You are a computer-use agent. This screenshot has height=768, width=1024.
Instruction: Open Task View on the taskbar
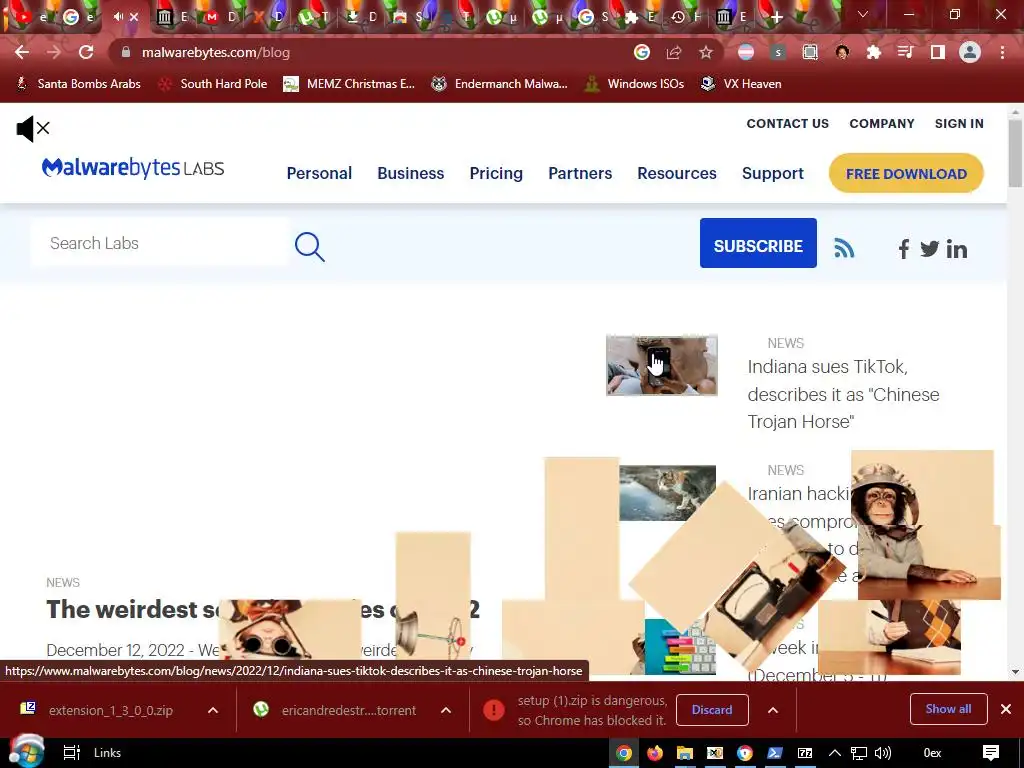coord(71,753)
